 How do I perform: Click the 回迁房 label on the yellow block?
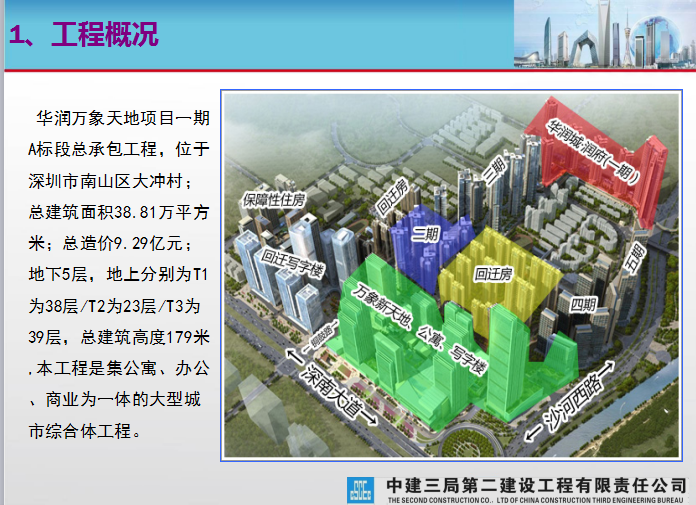point(494,269)
